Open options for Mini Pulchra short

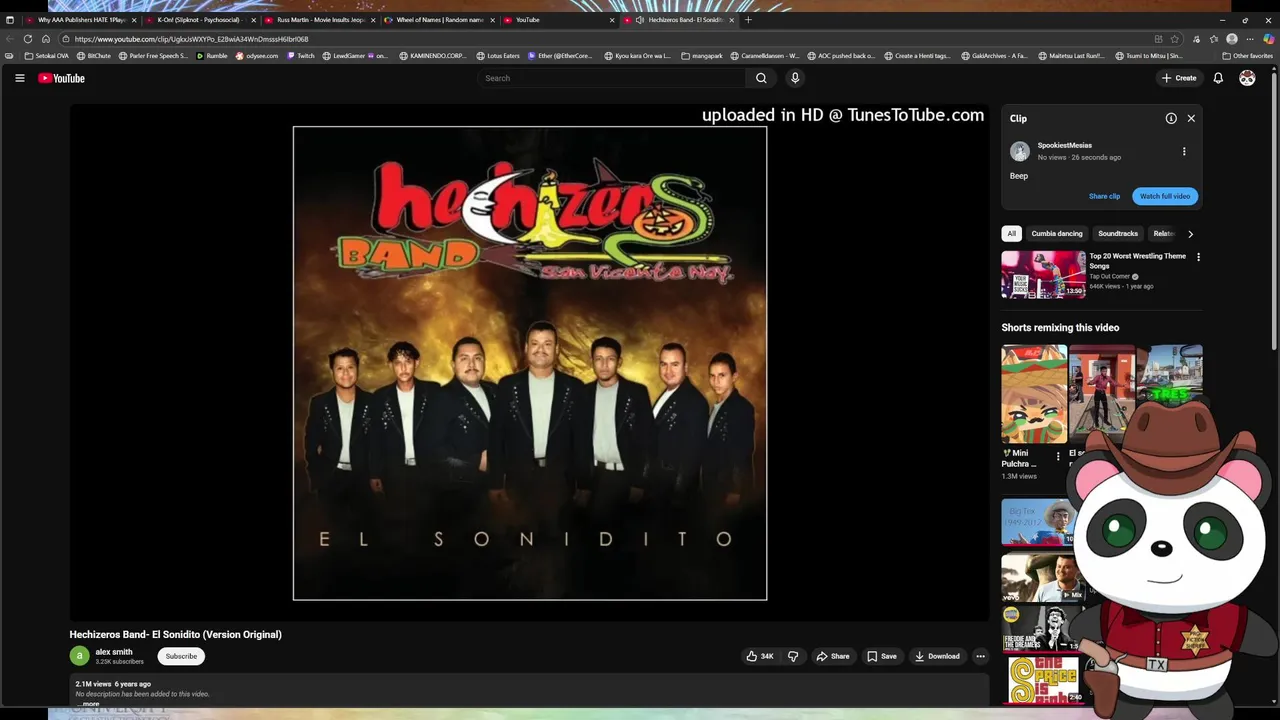(1058, 456)
